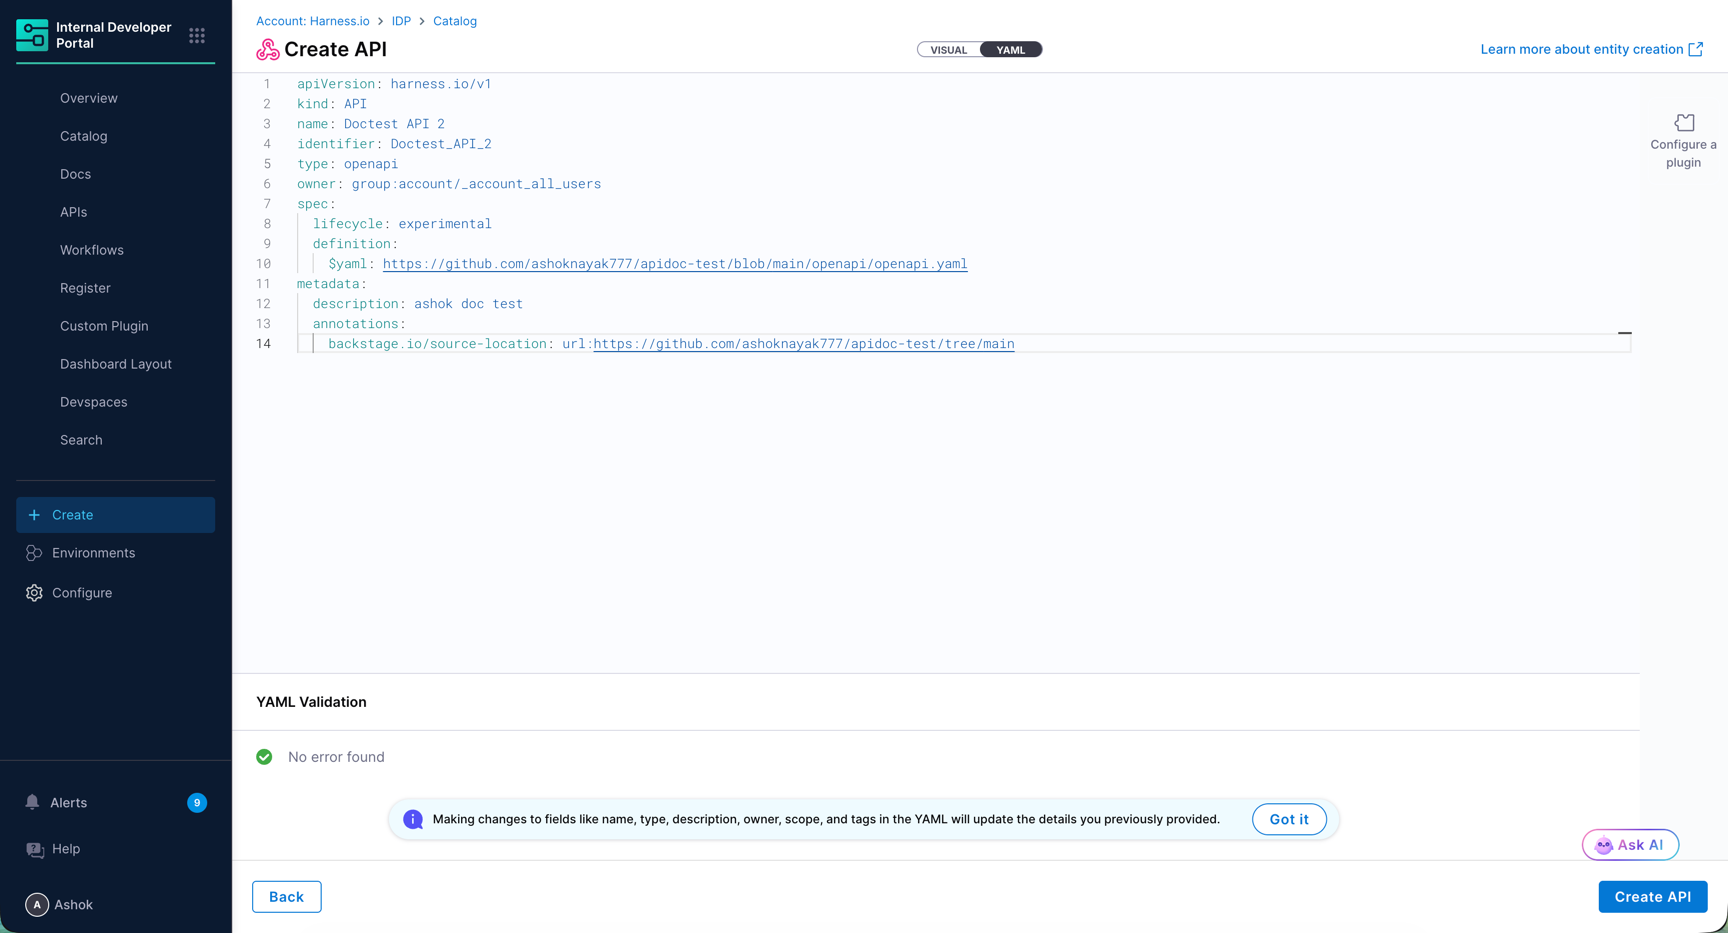Screen dimensions: 1728x933
Task: Select the YAML view toggle
Action: click(x=1011, y=50)
